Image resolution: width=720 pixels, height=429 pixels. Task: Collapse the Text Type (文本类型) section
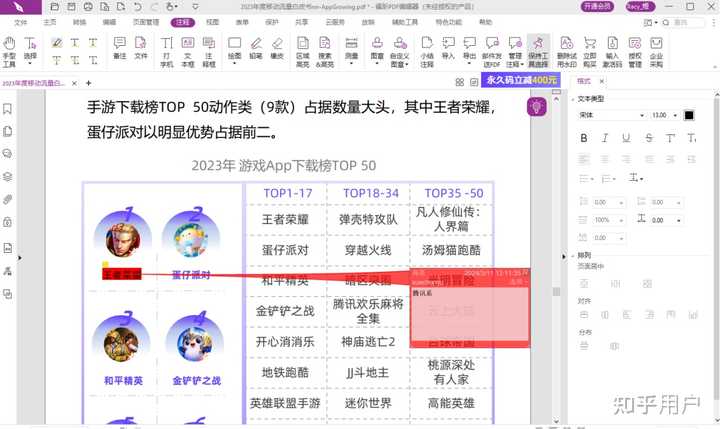coord(573,99)
